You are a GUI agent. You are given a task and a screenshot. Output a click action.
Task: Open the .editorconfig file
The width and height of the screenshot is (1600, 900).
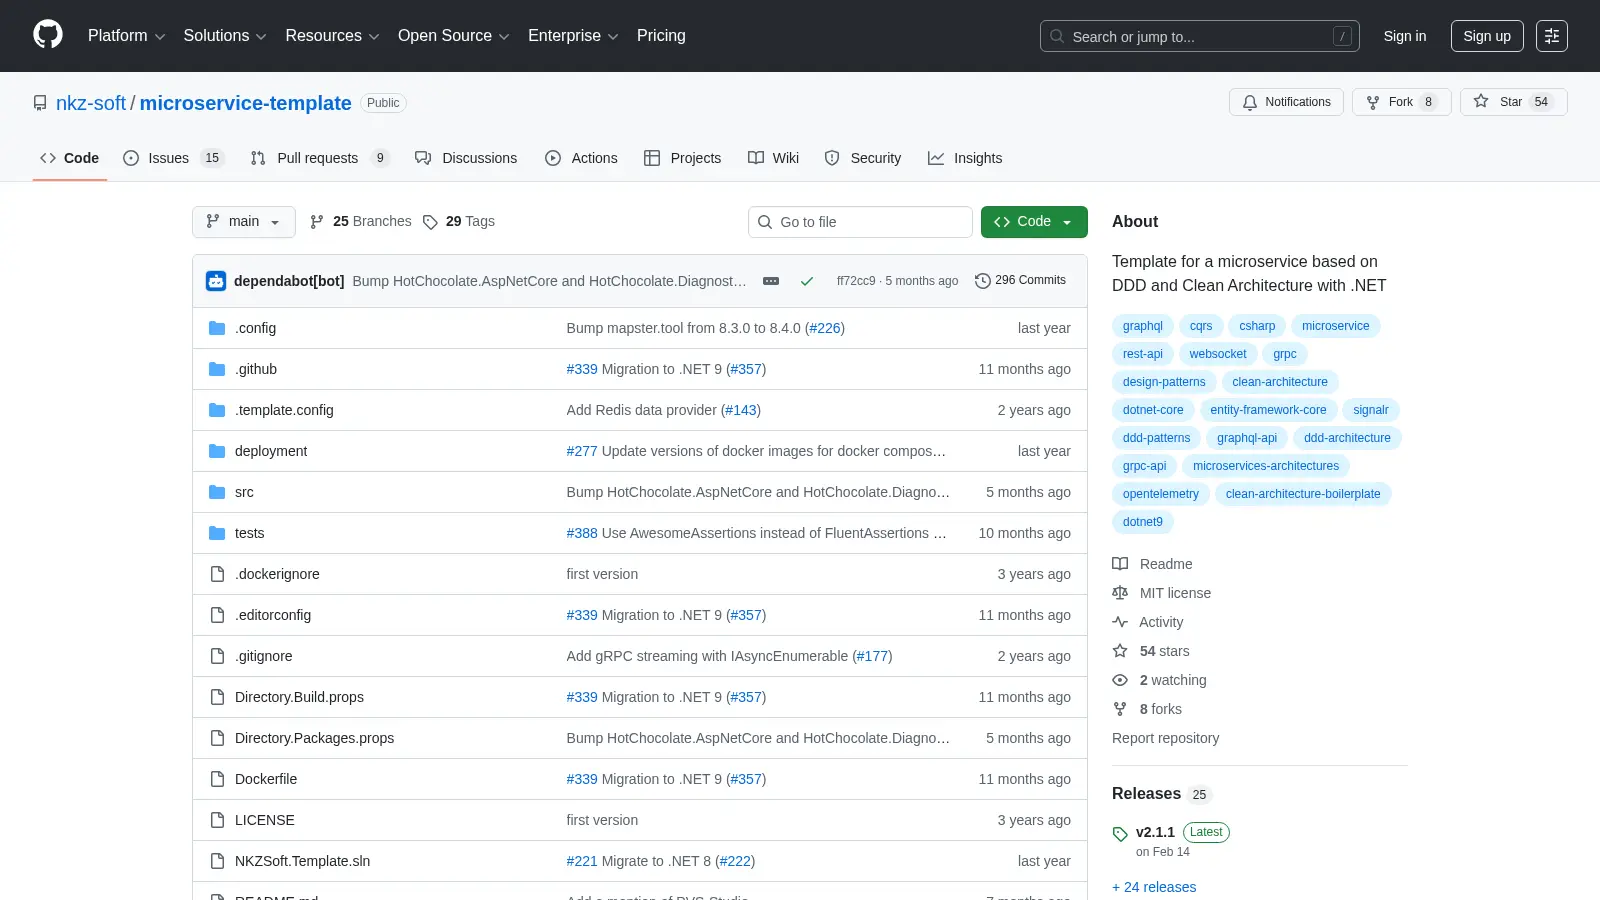coord(273,615)
